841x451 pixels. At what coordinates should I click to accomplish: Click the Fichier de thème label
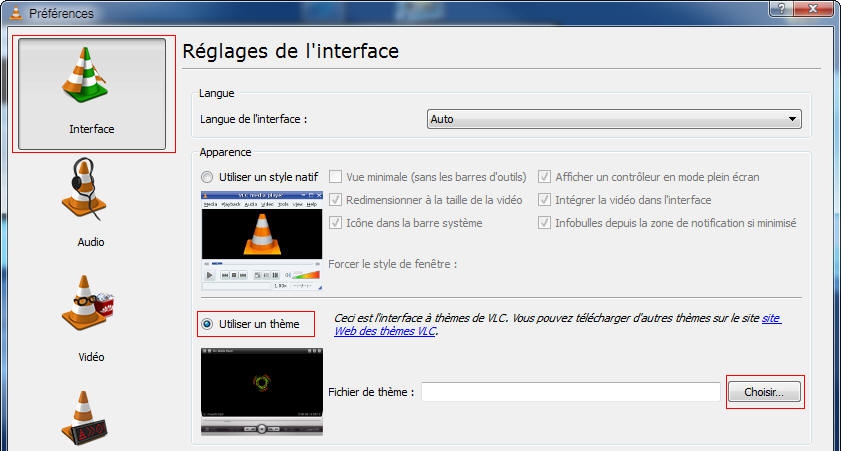[x=371, y=392]
